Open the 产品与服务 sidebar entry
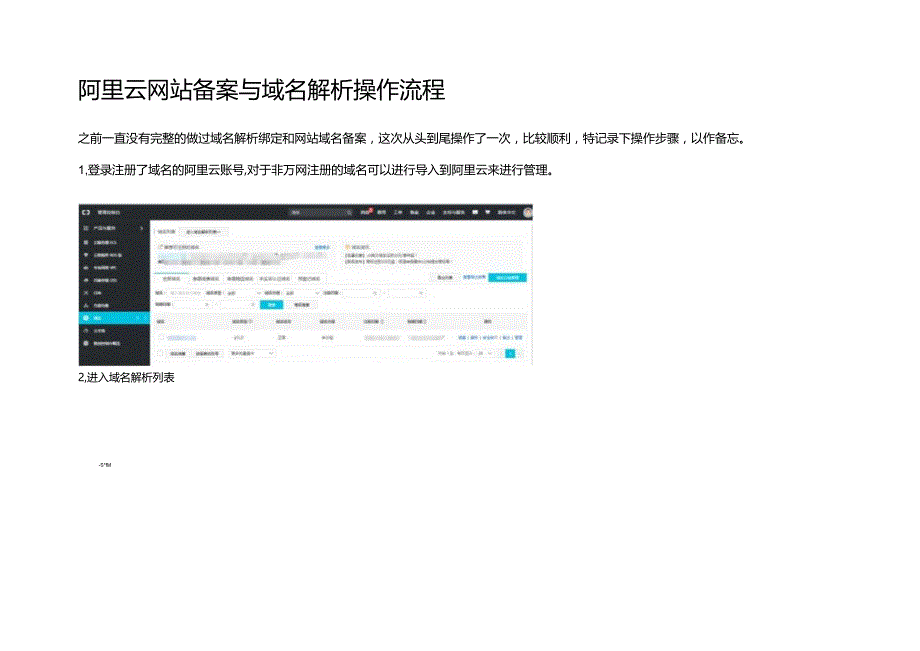Viewport: 920px width, 651px height. [x=104, y=227]
